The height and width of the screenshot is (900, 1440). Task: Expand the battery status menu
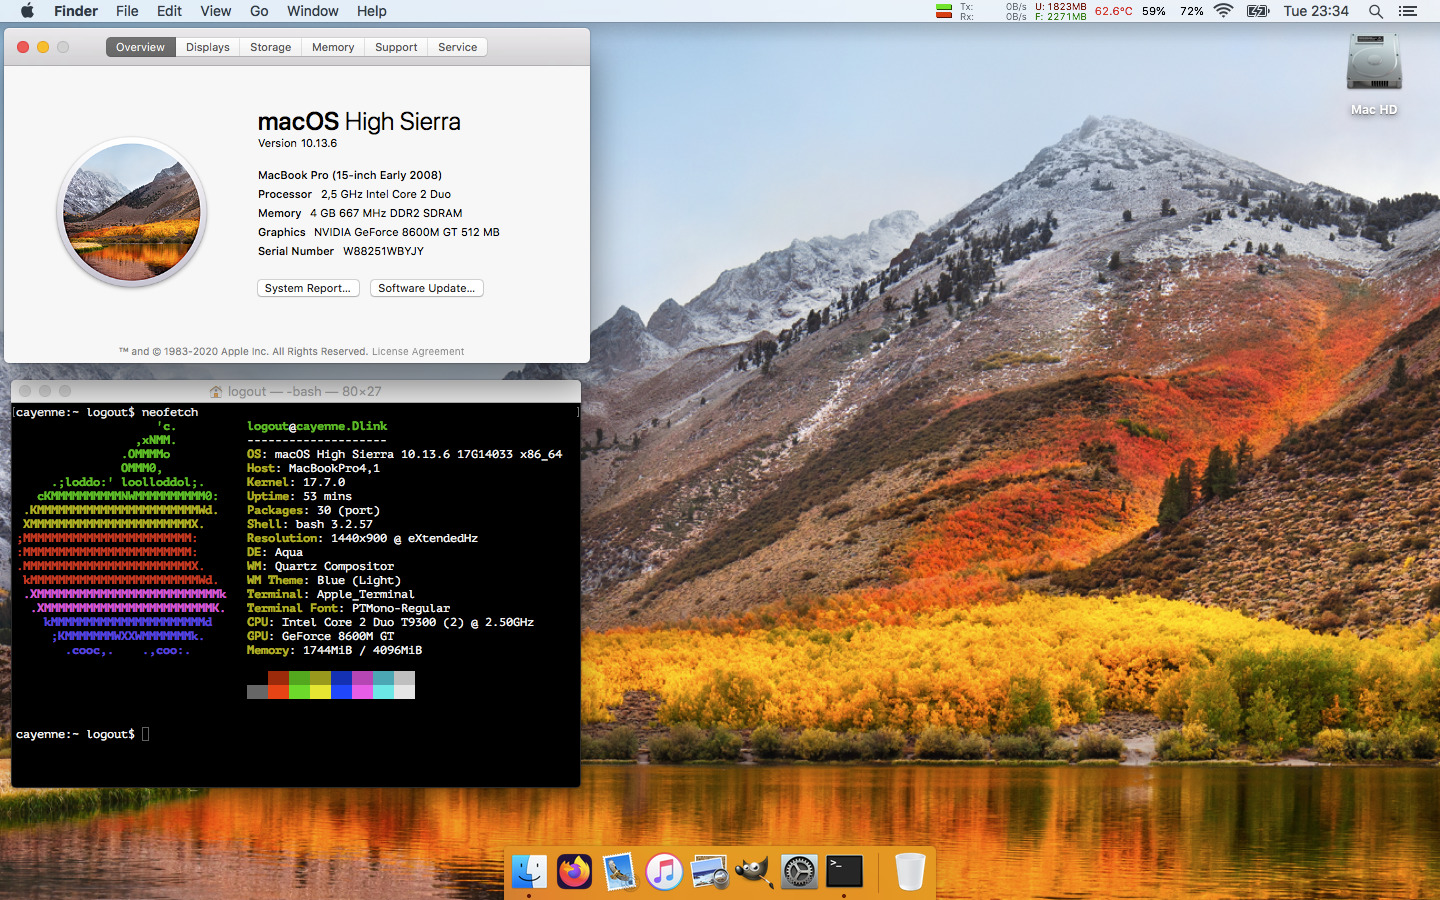(x=1258, y=11)
